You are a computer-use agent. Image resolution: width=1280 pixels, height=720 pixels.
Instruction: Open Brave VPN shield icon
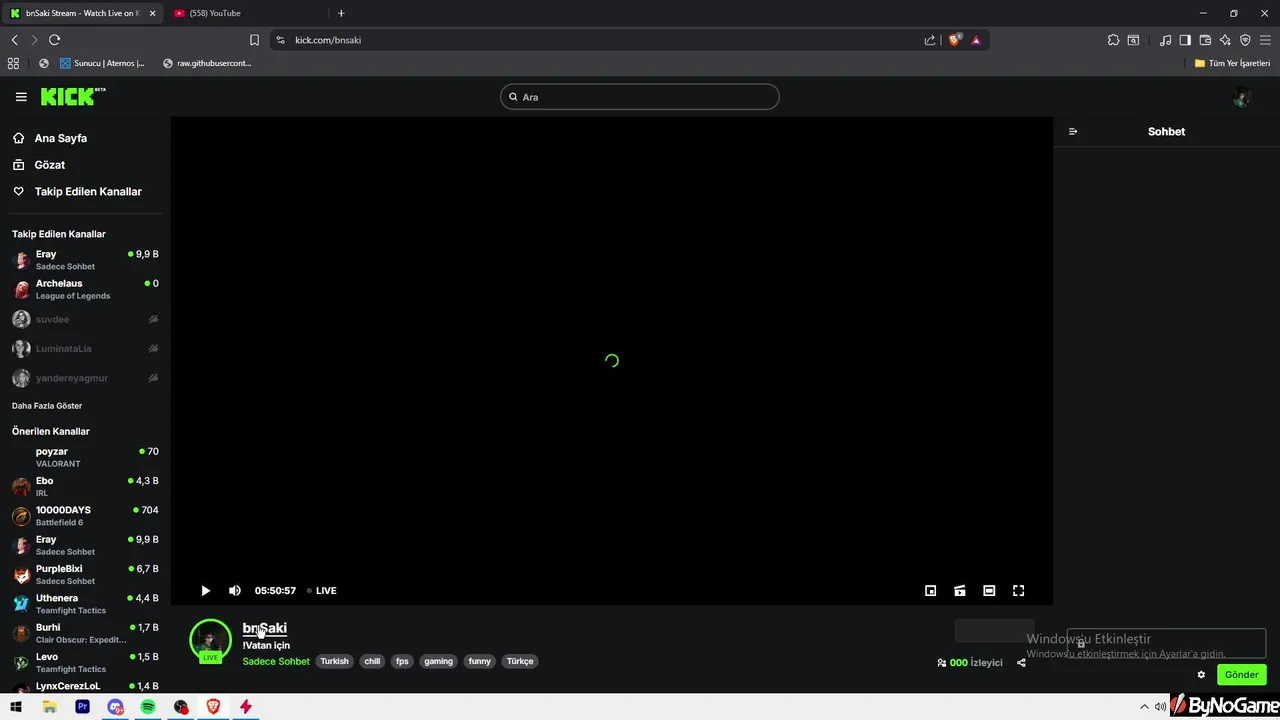click(1245, 40)
